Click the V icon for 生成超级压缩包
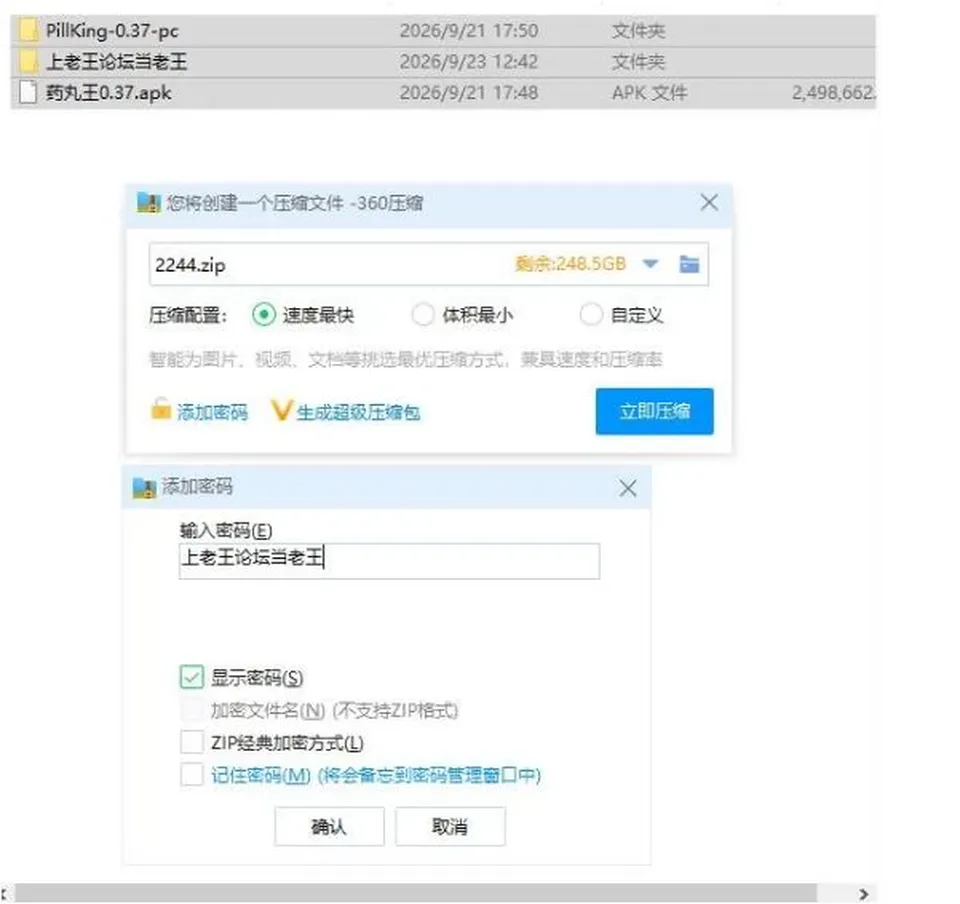Screen dimensions: 960x904 point(282,411)
